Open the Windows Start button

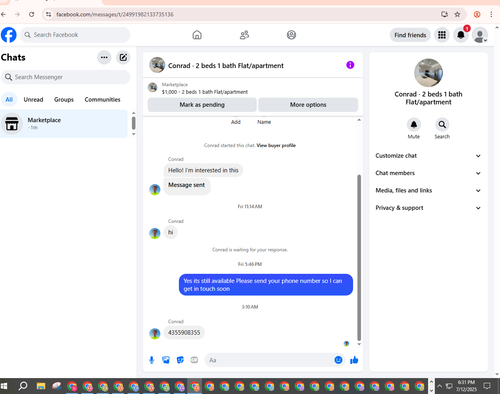point(4,386)
